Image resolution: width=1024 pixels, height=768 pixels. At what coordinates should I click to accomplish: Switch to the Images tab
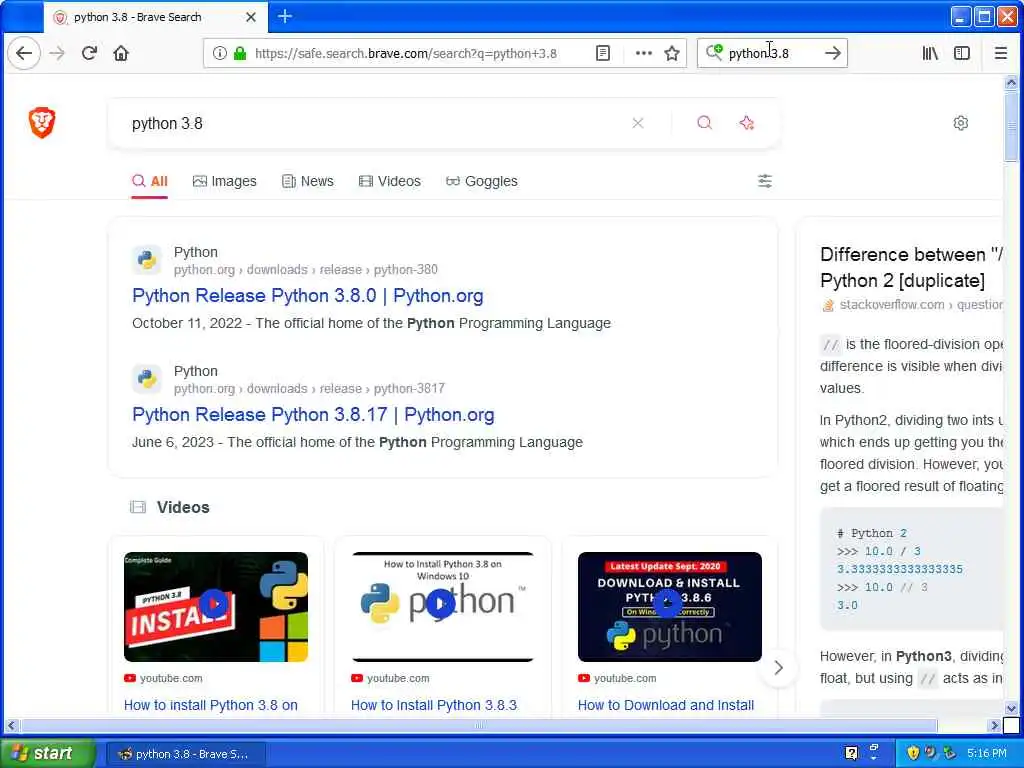pyautogui.click(x=225, y=181)
